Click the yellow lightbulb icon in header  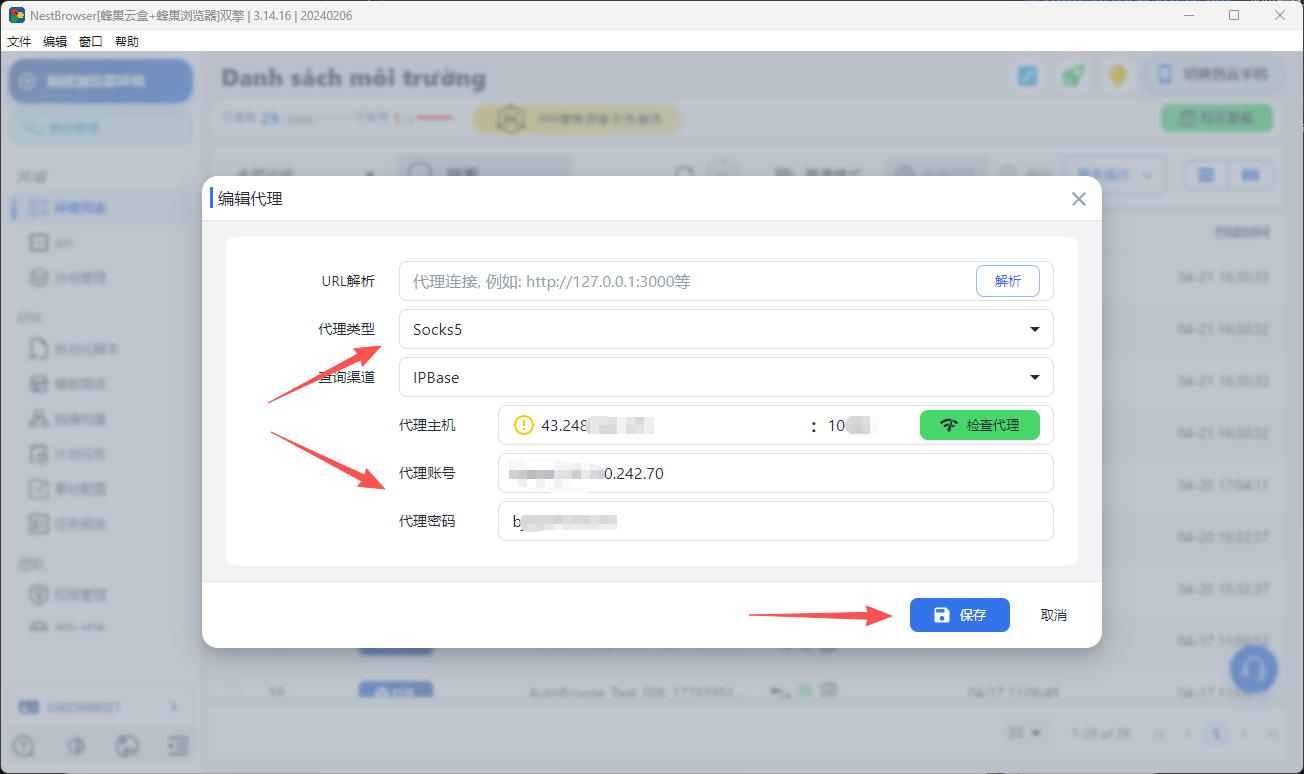point(1118,76)
